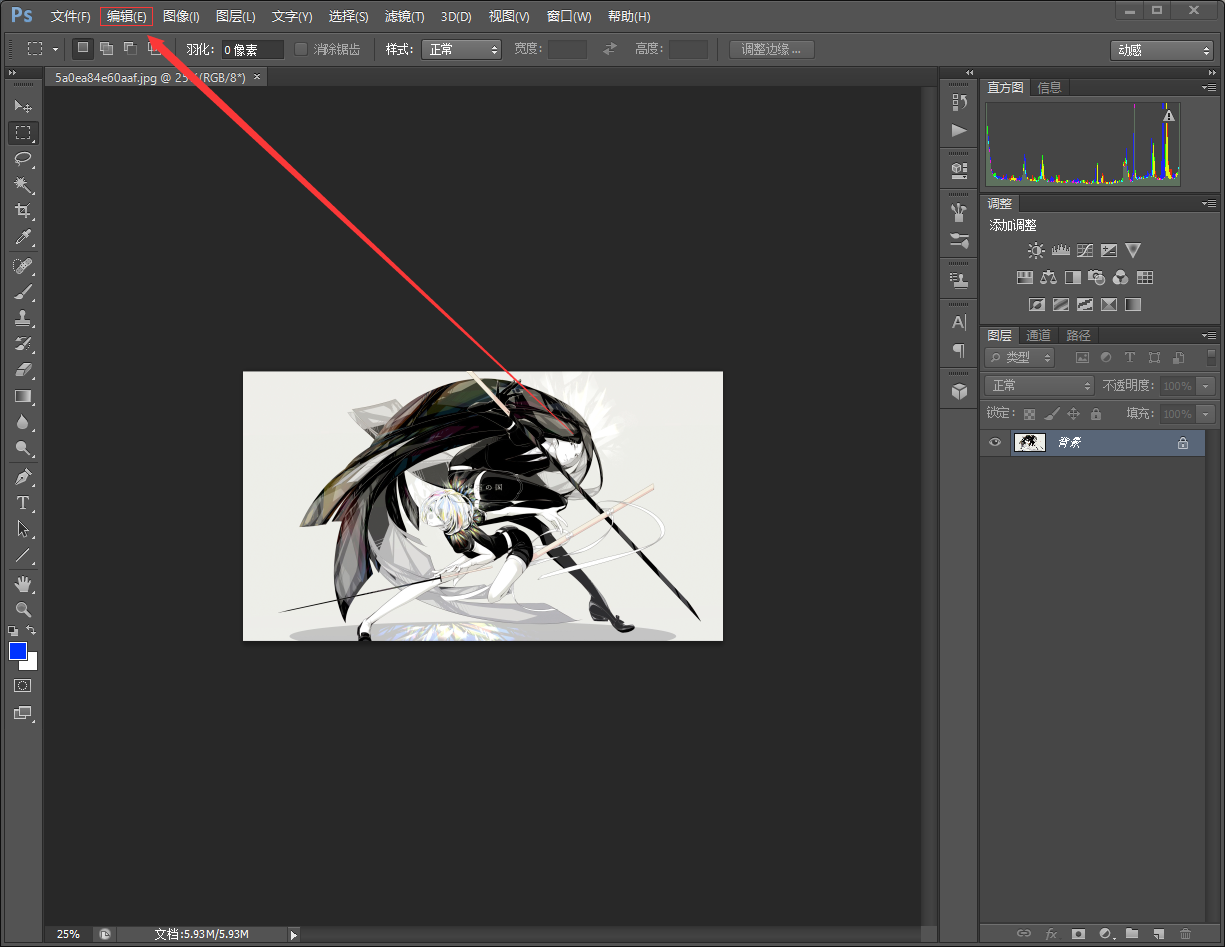Image resolution: width=1225 pixels, height=947 pixels.
Task: Open the Character panel icon
Action: coord(959,322)
